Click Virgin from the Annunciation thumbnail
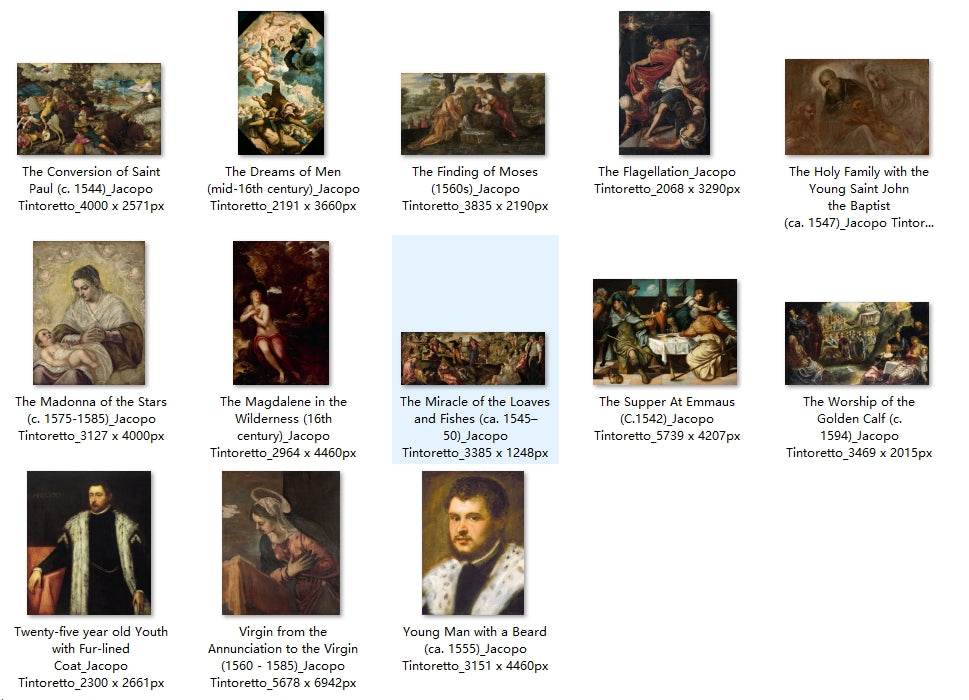This screenshot has width=969, height=700. click(281, 543)
